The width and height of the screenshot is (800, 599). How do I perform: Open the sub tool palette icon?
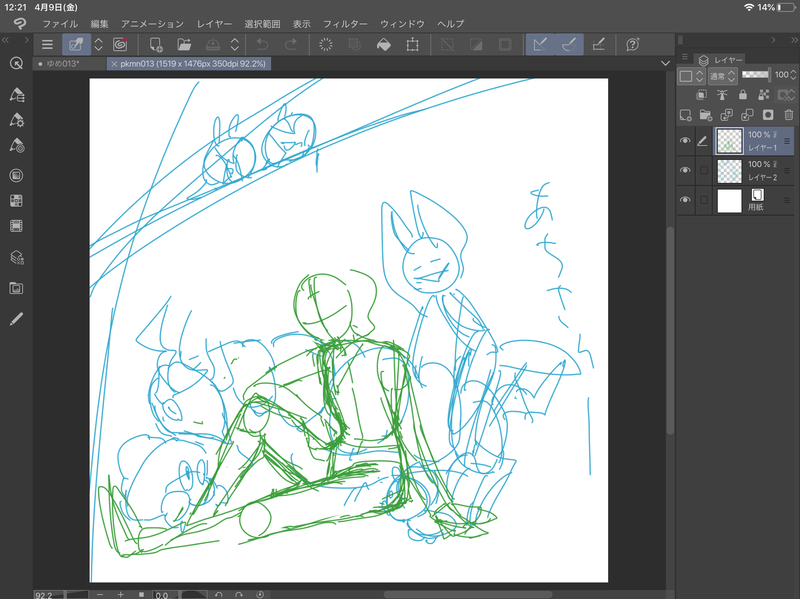coord(16,94)
